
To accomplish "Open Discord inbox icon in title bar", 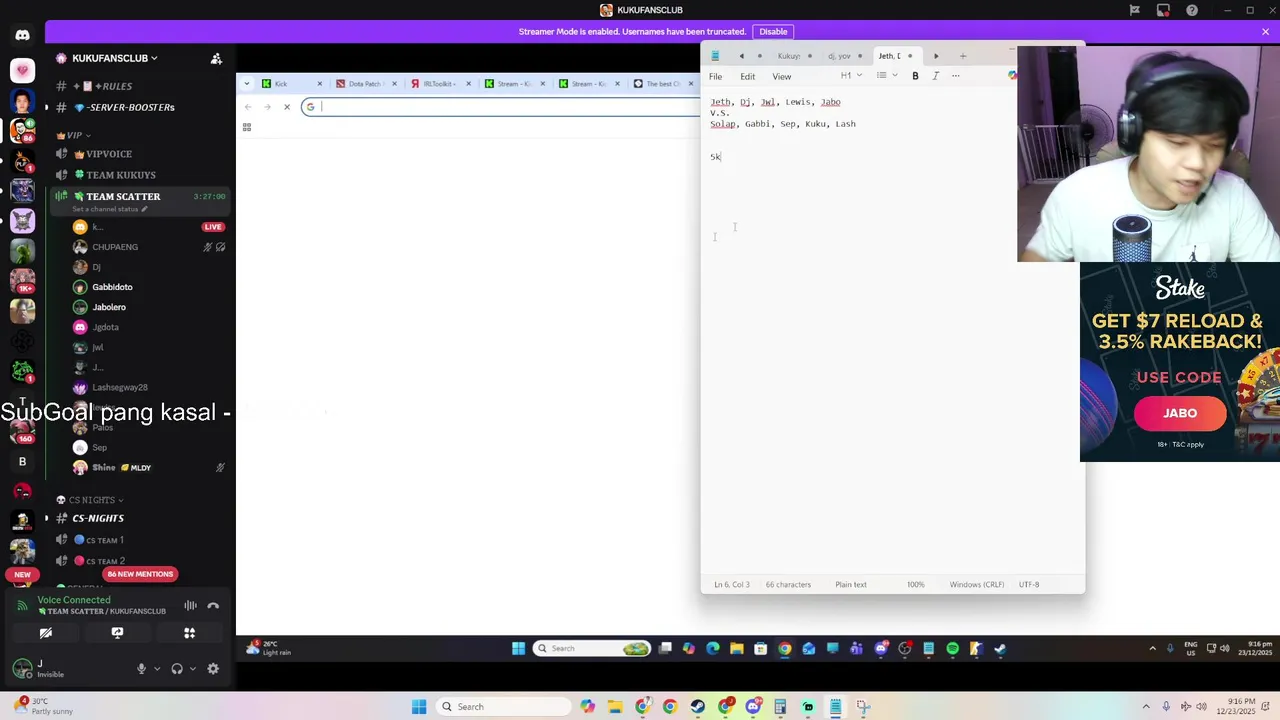I will pos(1163,10).
